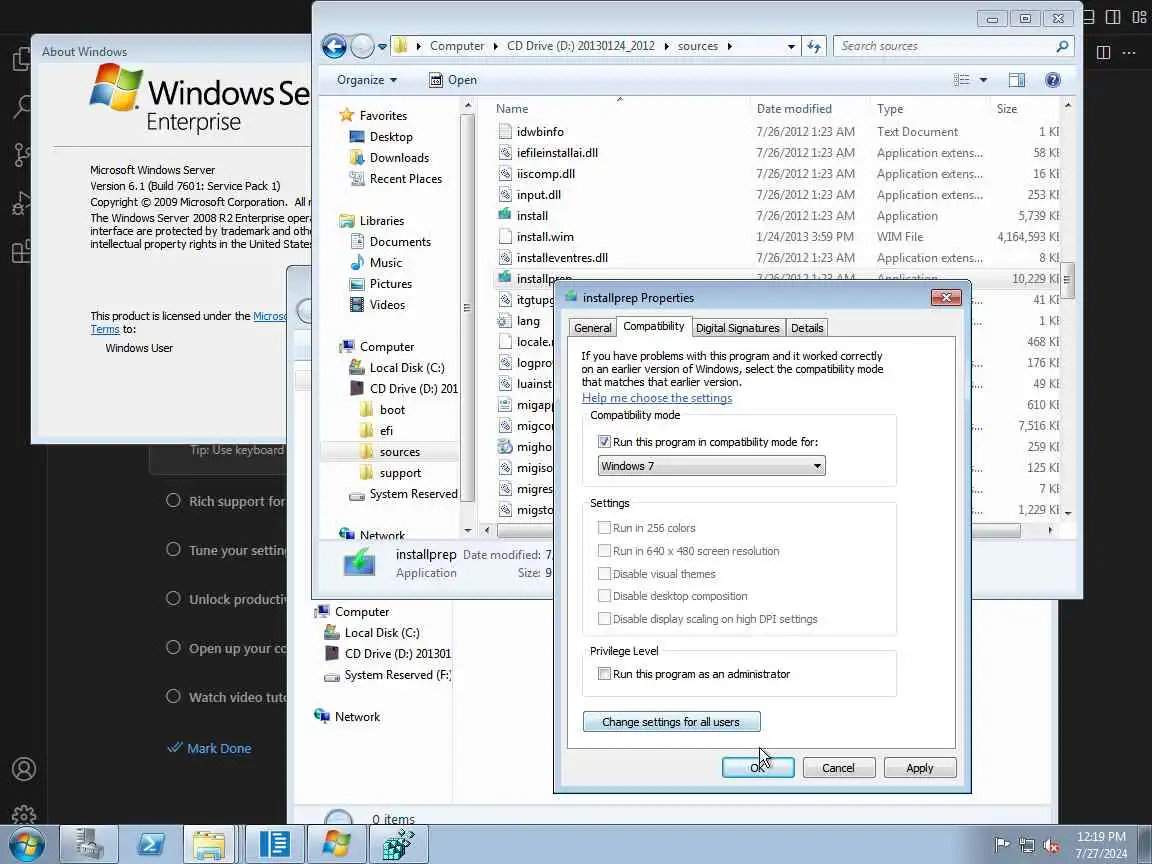Open the VS Code more actions ellipsis
This screenshot has width=1152, height=864.
(x=1129, y=52)
